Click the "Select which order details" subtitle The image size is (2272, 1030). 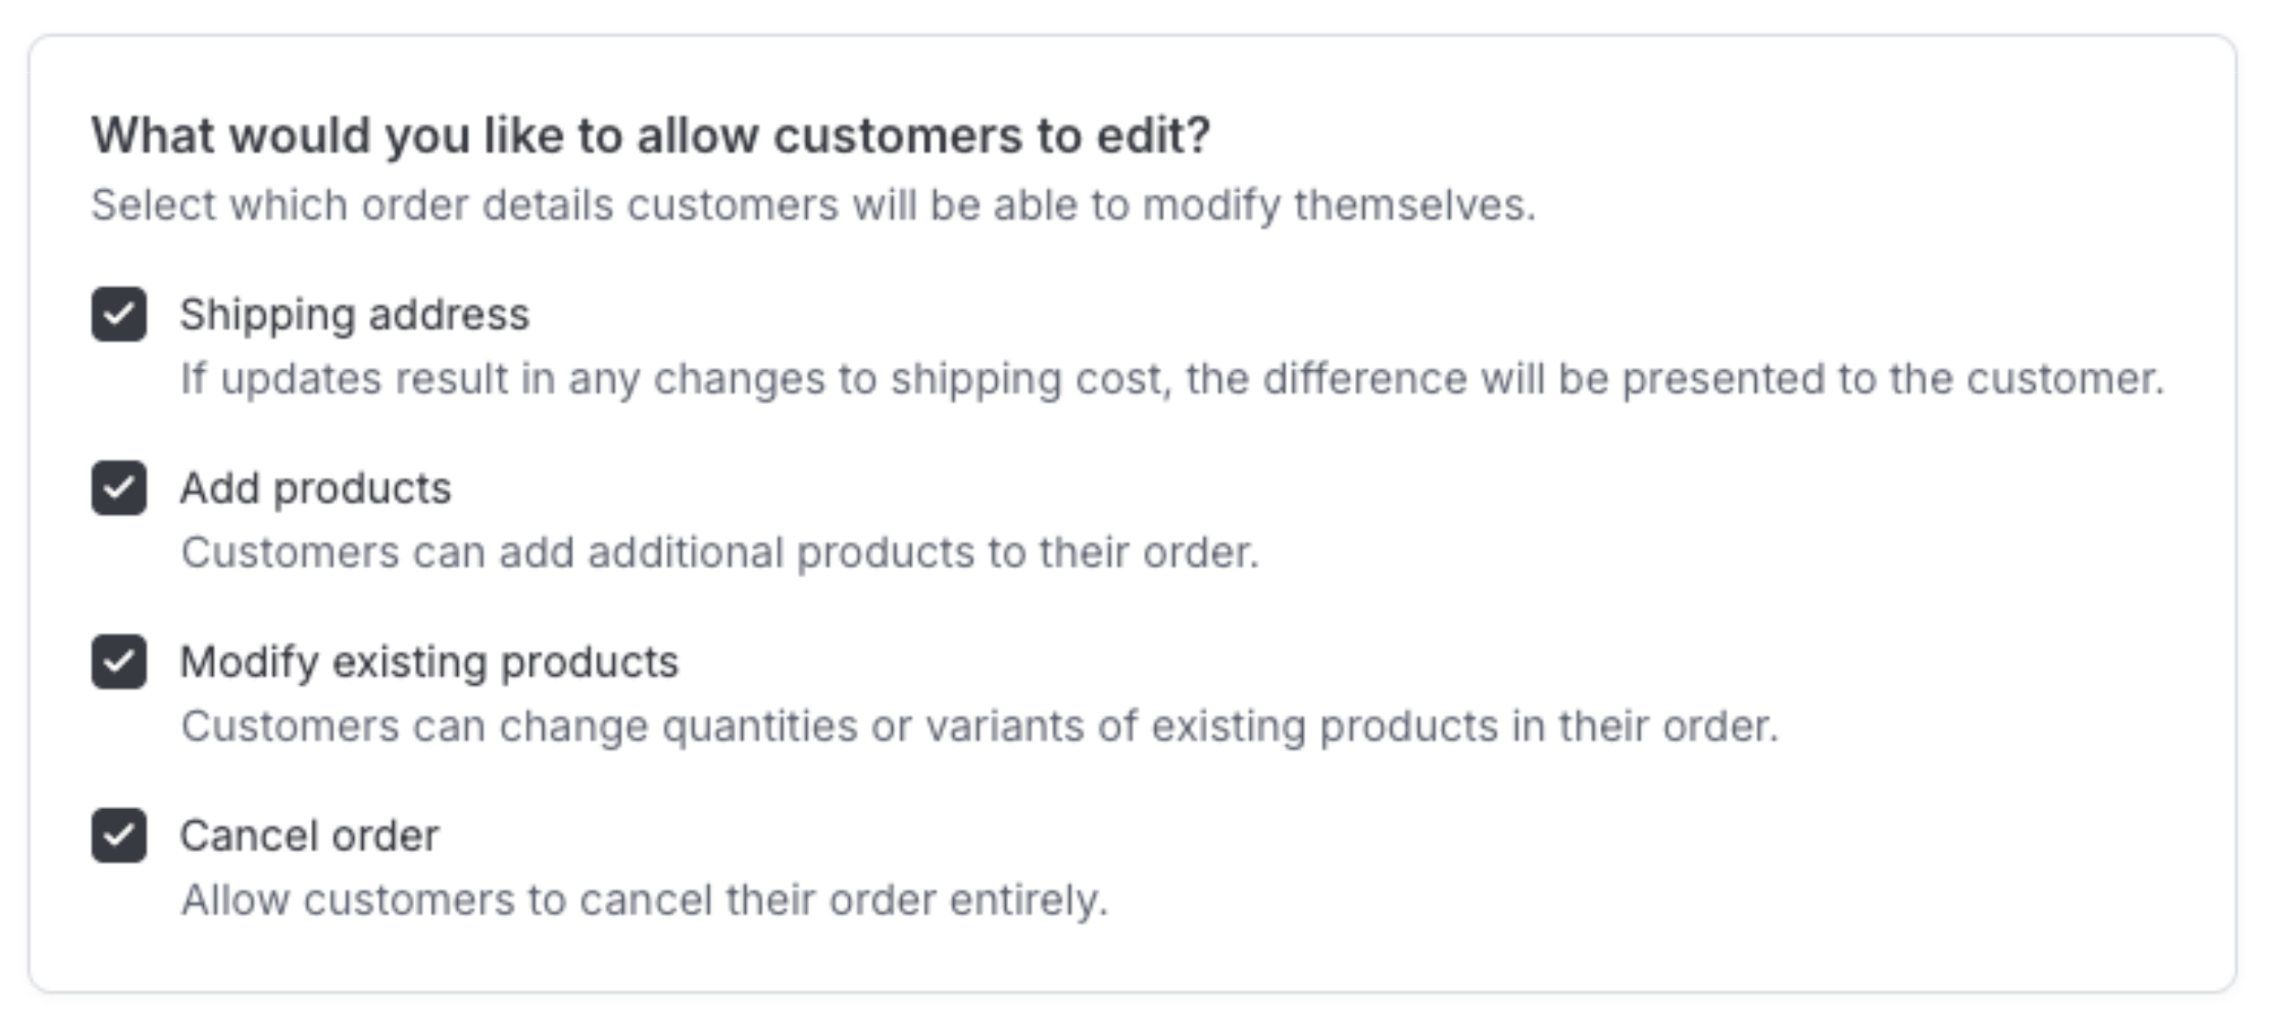point(812,205)
